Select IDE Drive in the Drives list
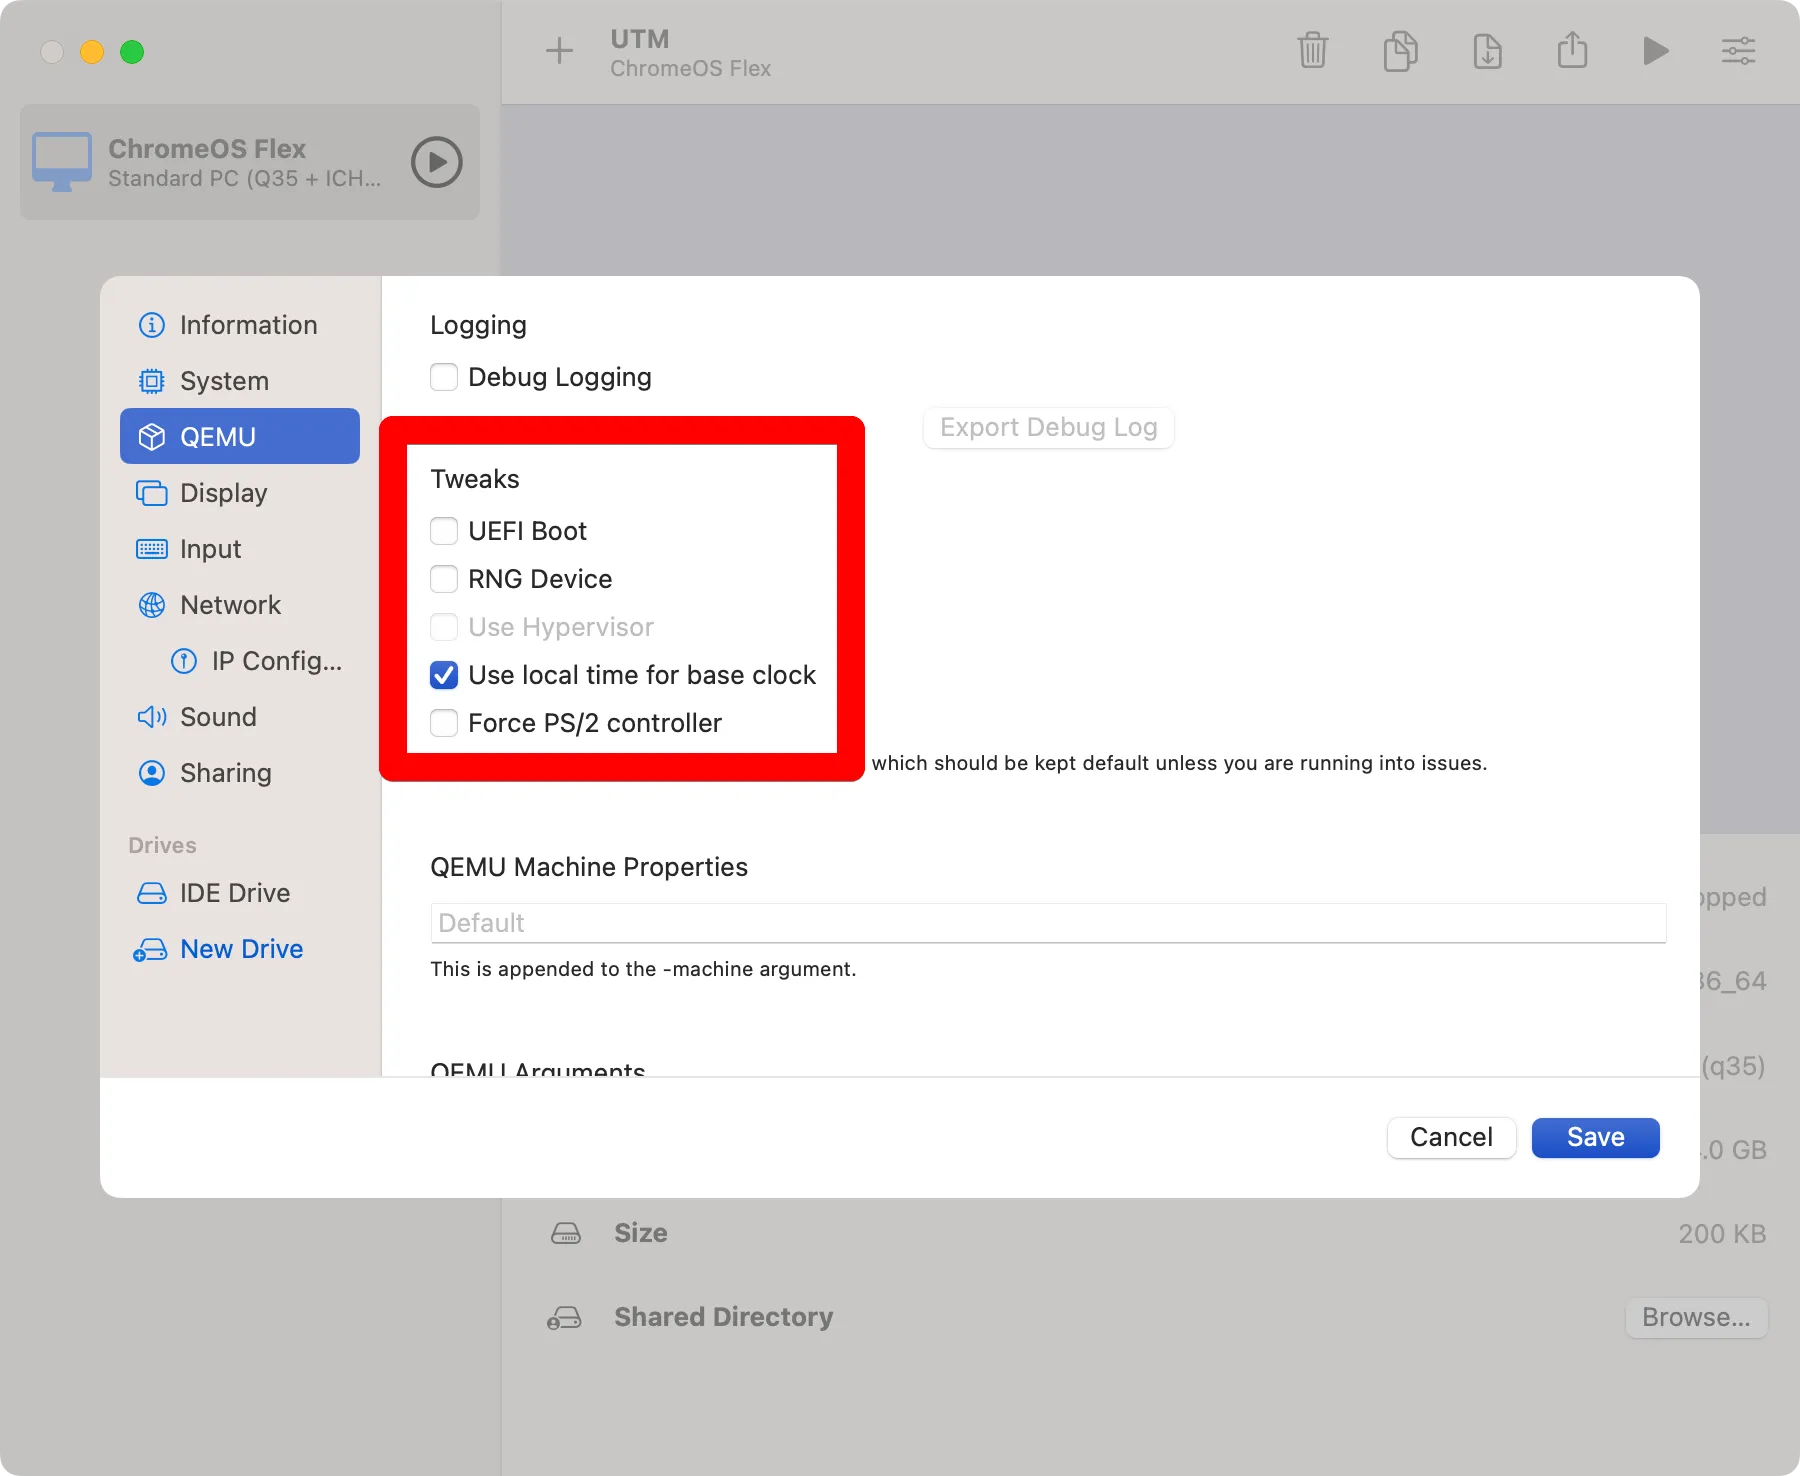Viewport: 1800px width, 1476px height. (x=235, y=893)
